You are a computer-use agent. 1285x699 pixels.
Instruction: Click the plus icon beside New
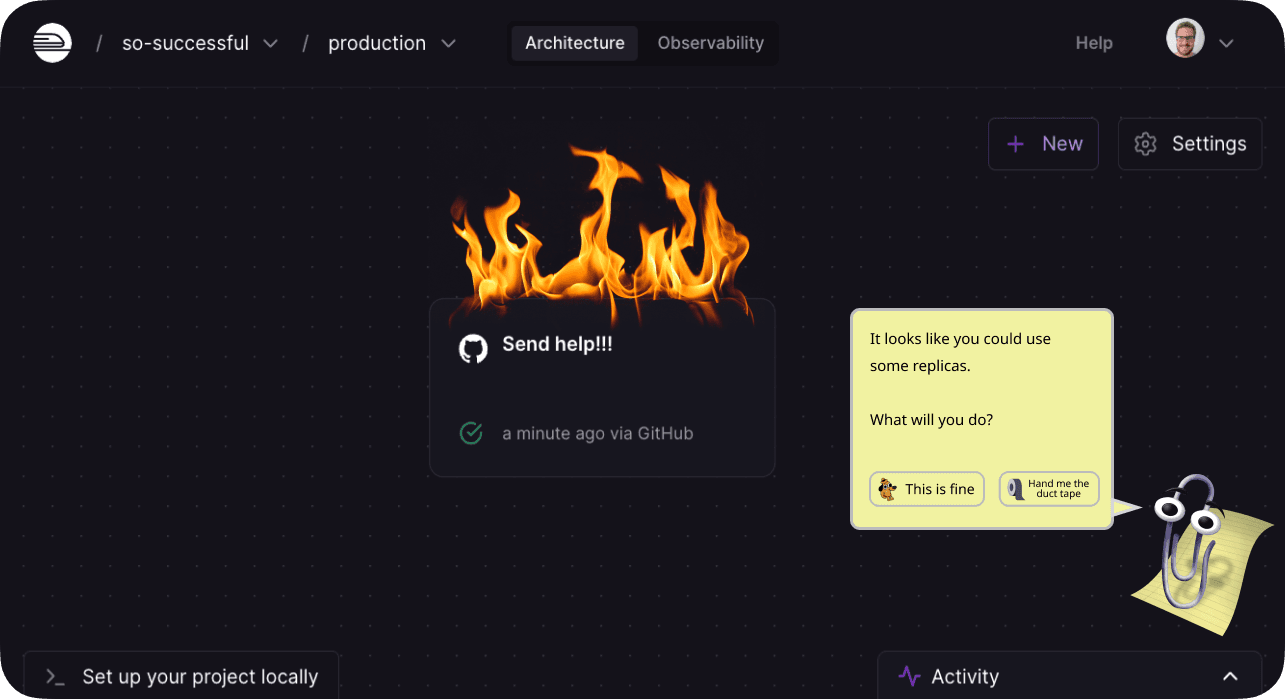pos(1015,144)
